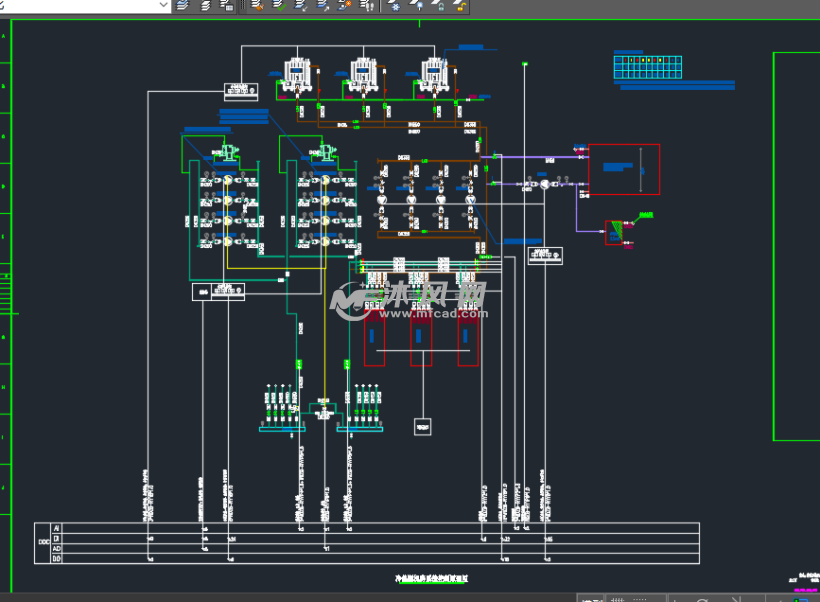Click the blue legend table in drawing

coord(647,67)
